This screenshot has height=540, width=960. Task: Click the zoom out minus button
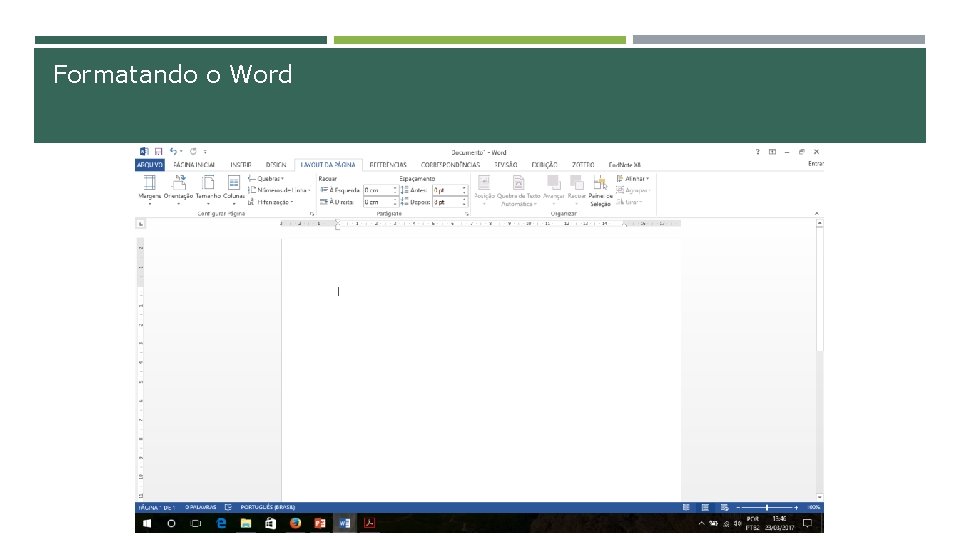(738, 508)
